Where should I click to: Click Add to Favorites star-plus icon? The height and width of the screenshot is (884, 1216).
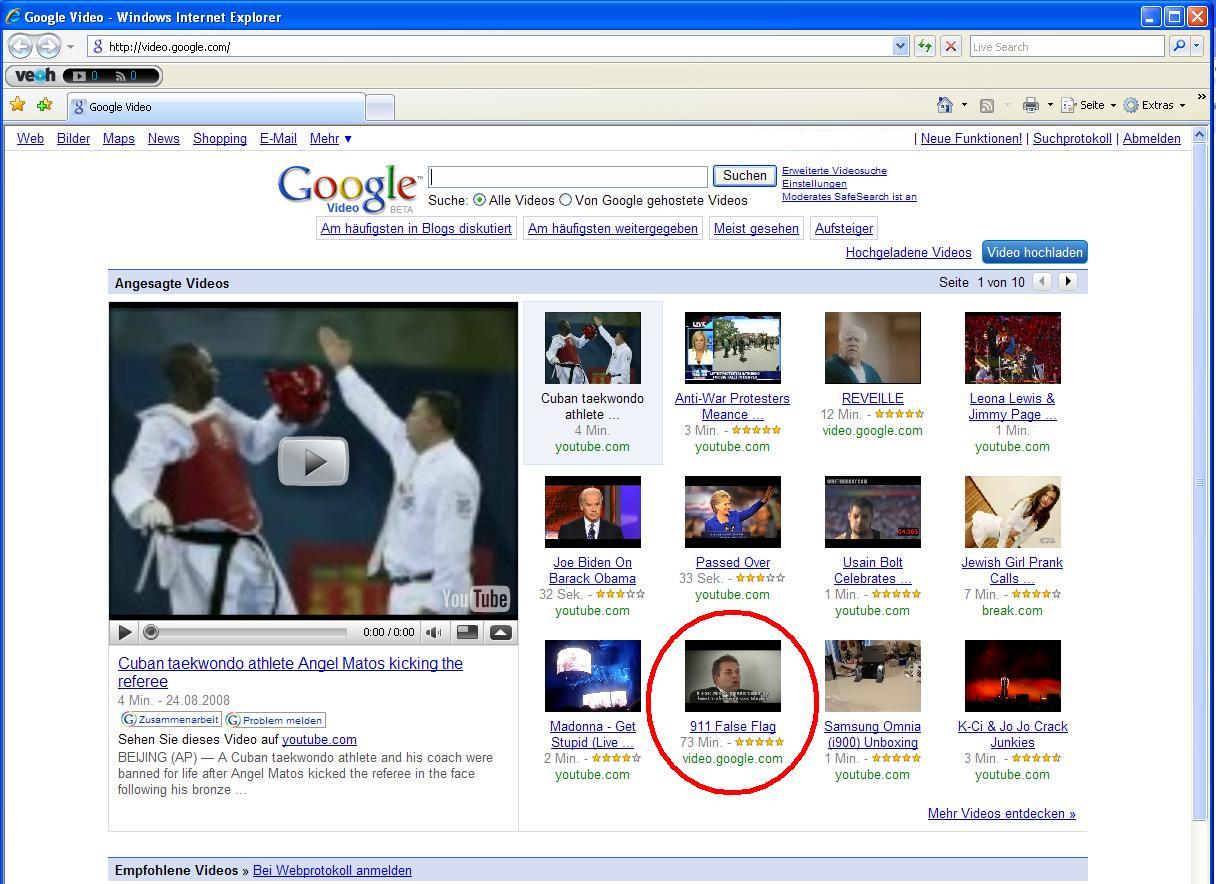[44, 104]
